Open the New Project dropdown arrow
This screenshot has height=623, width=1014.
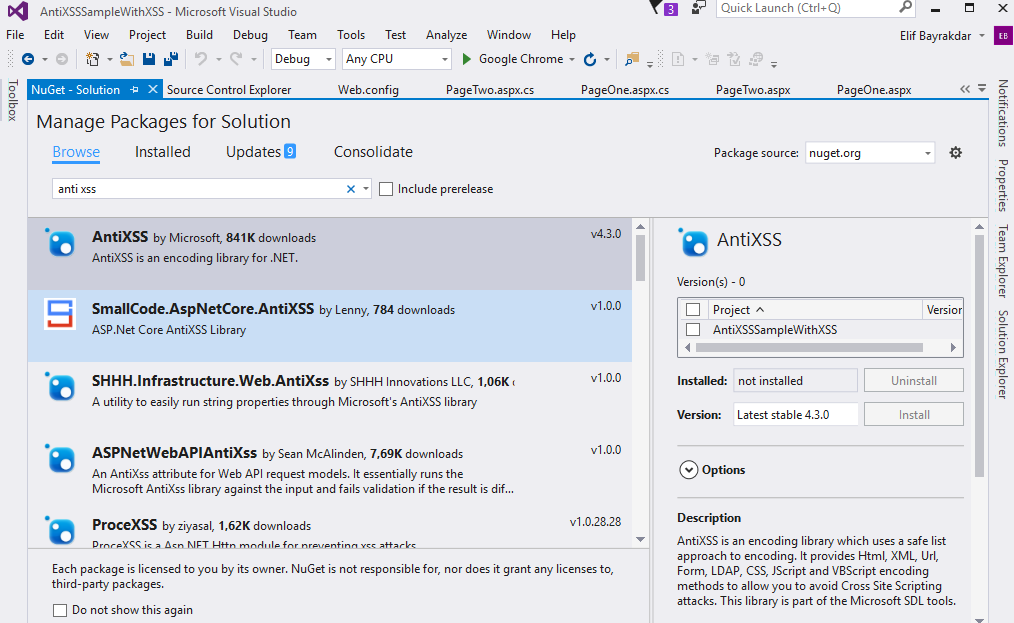point(109,60)
